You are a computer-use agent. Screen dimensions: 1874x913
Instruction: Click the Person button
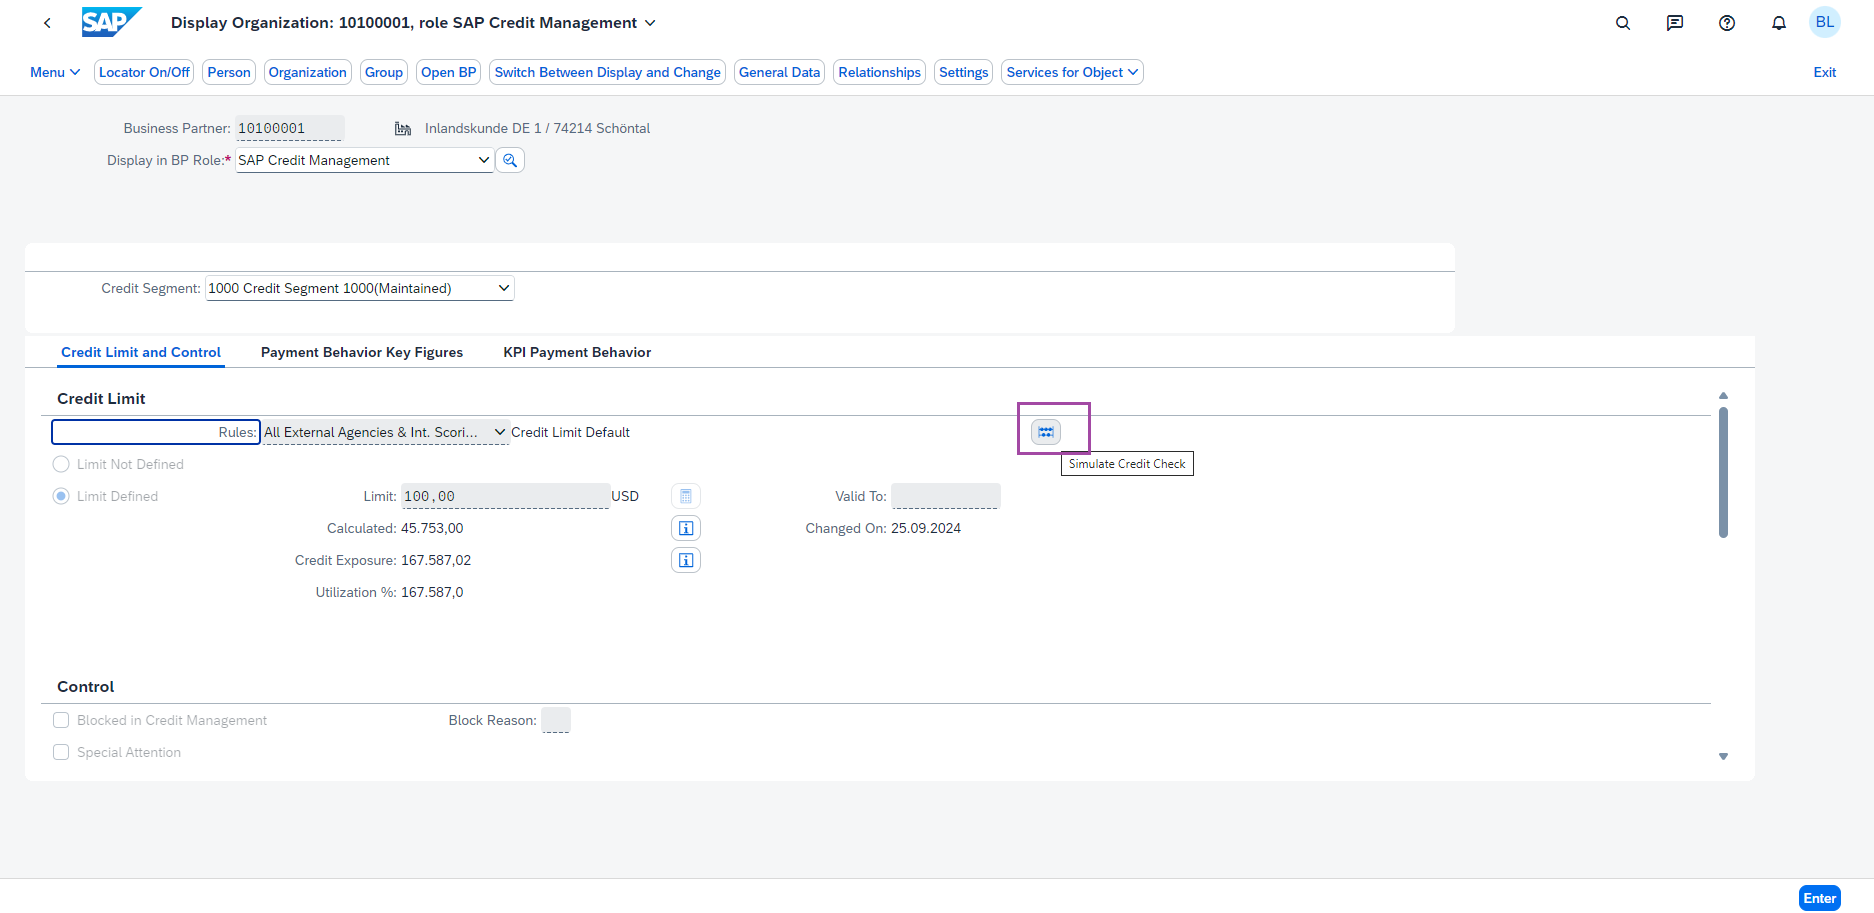click(229, 72)
